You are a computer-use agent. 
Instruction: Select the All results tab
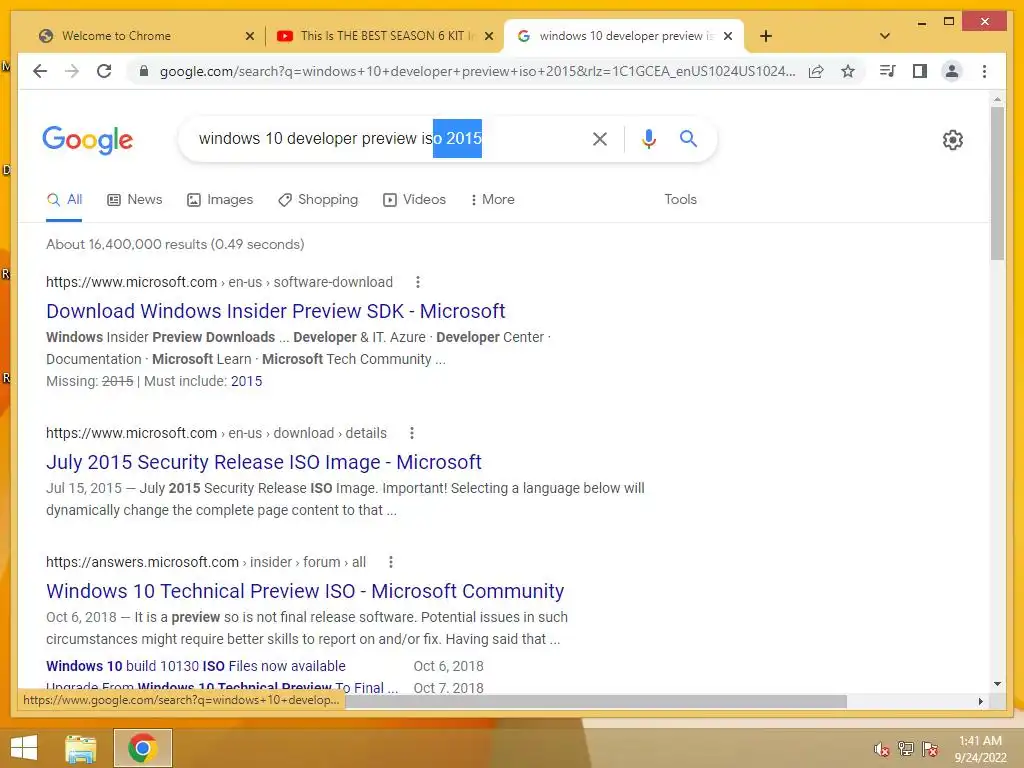tap(64, 200)
